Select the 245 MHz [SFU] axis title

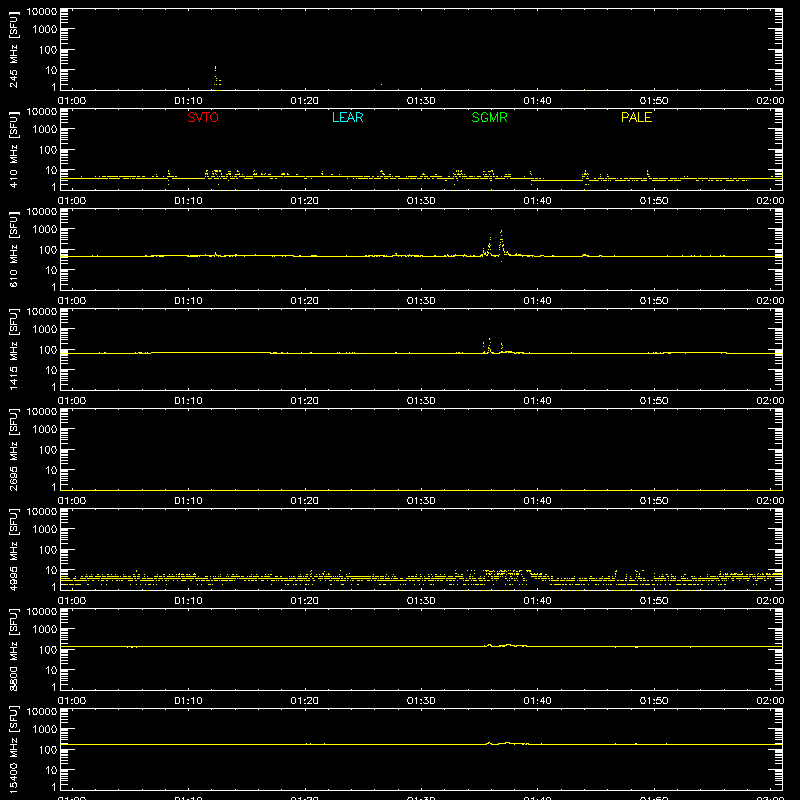tap(13, 50)
